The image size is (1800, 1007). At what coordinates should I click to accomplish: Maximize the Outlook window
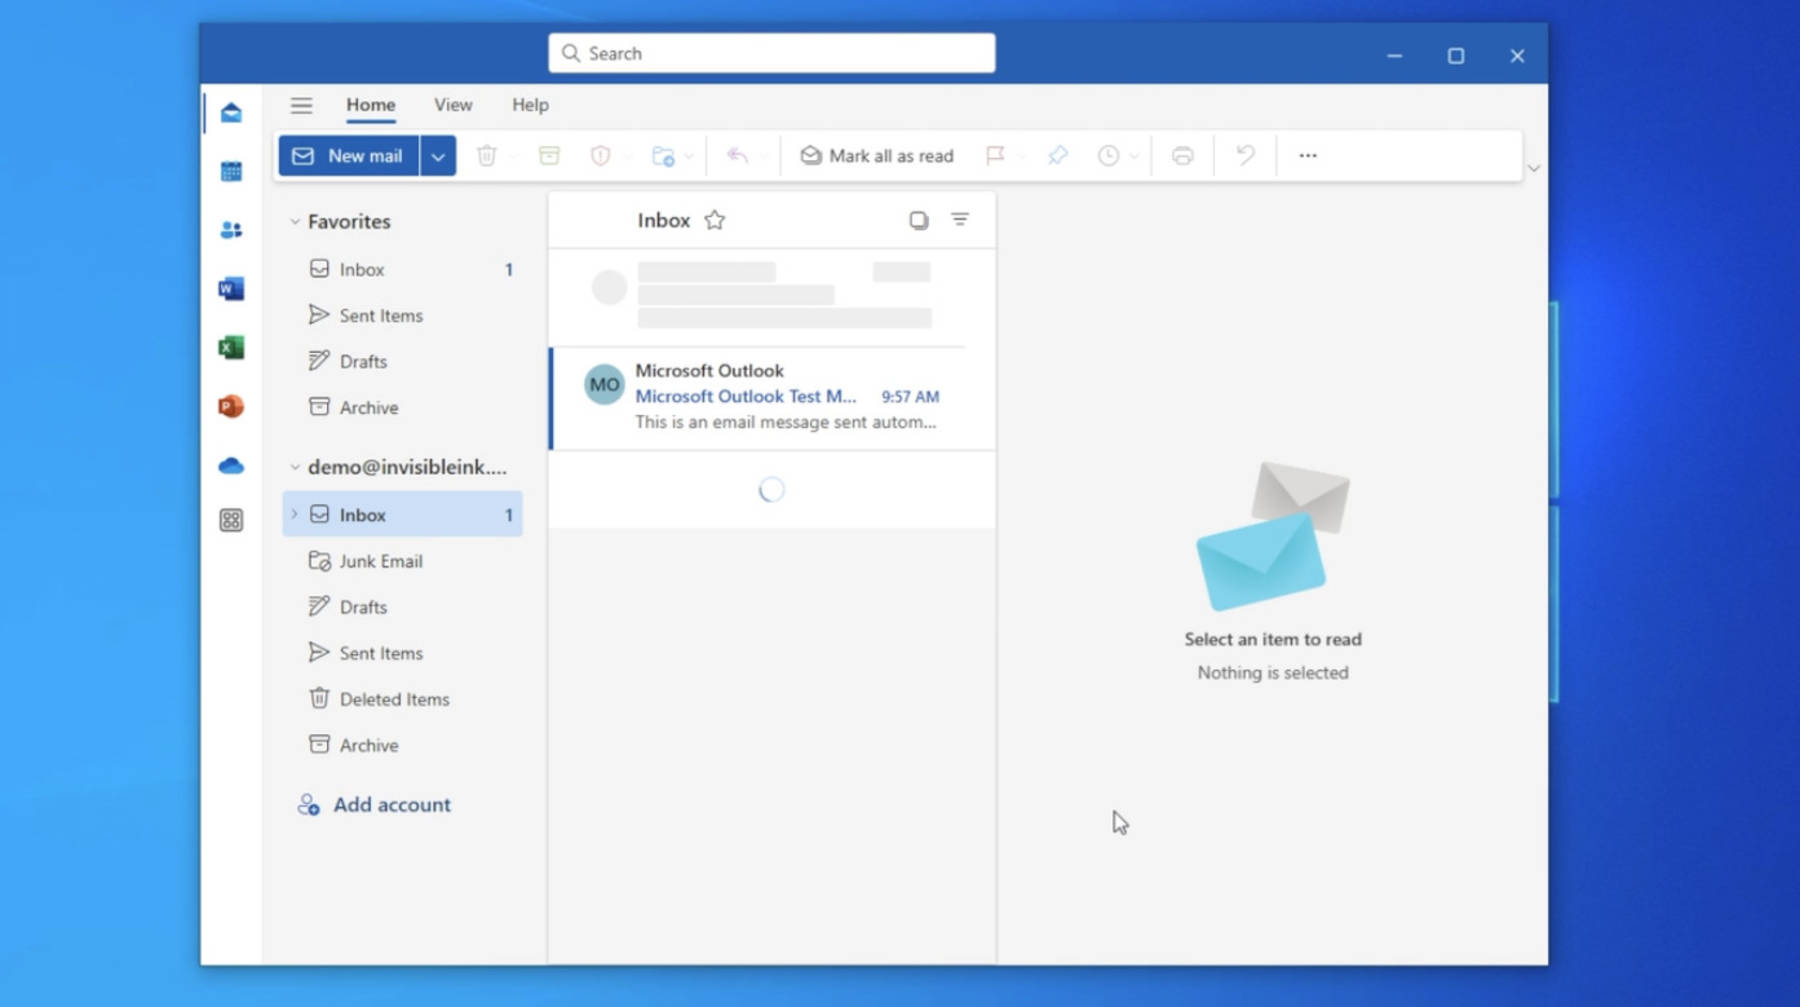1456,56
